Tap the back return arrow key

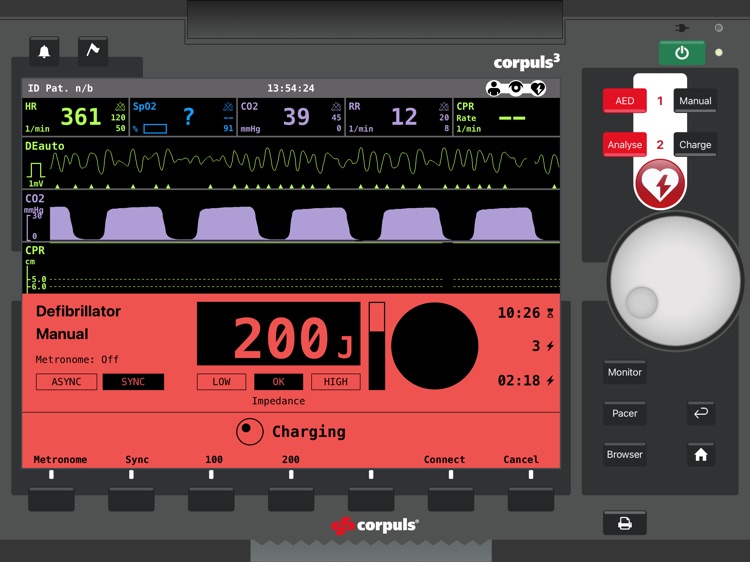pos(701,413)
